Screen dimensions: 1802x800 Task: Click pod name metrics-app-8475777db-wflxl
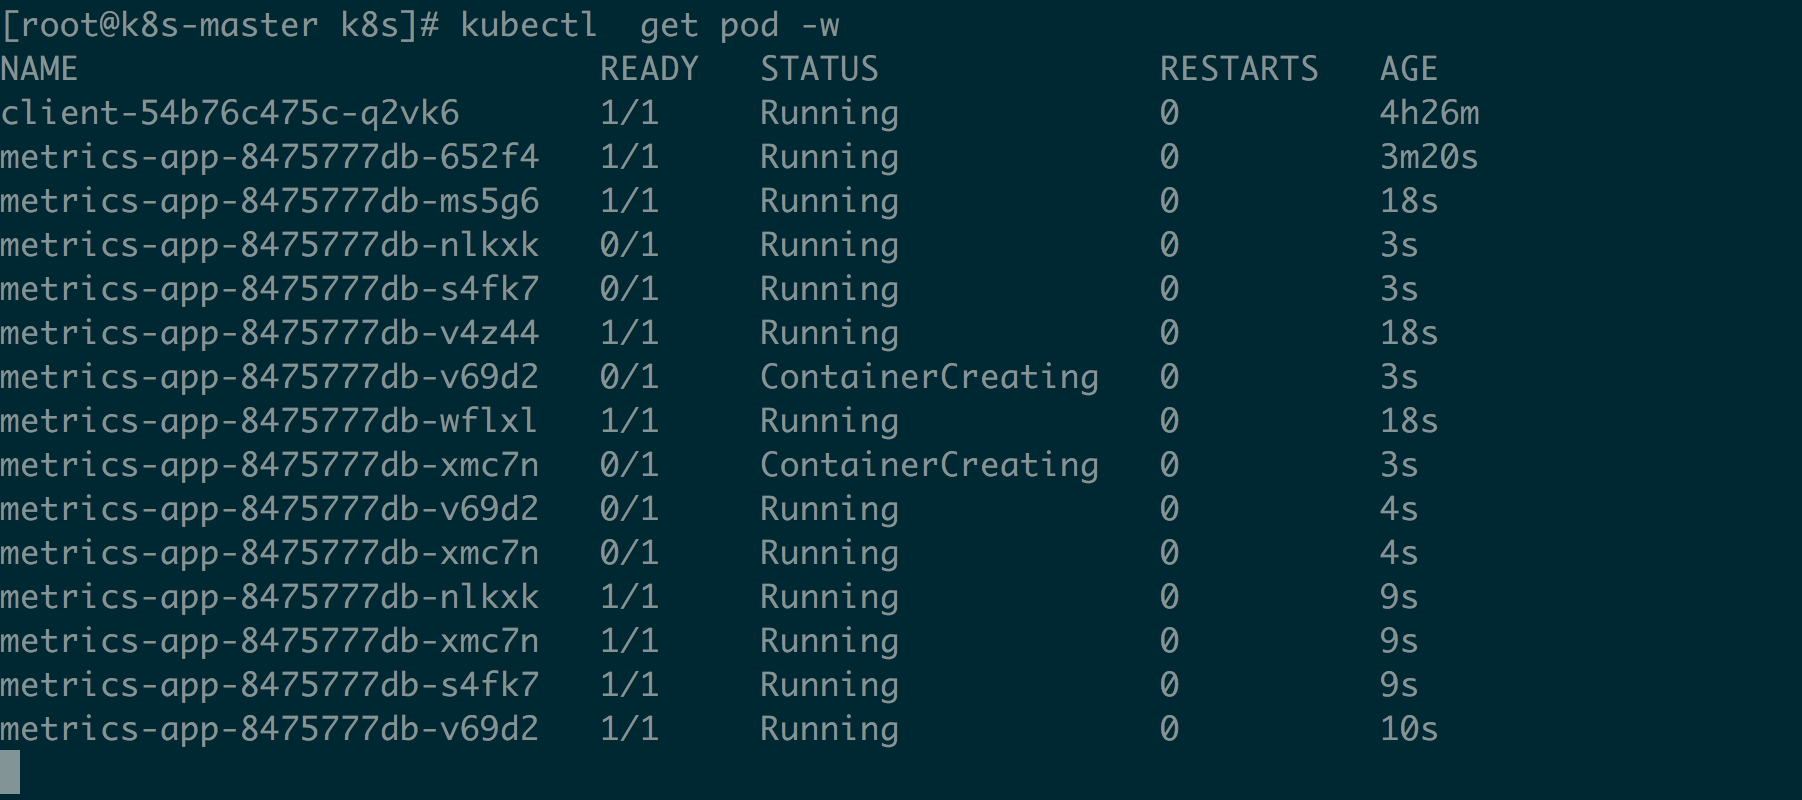[269, 421]
